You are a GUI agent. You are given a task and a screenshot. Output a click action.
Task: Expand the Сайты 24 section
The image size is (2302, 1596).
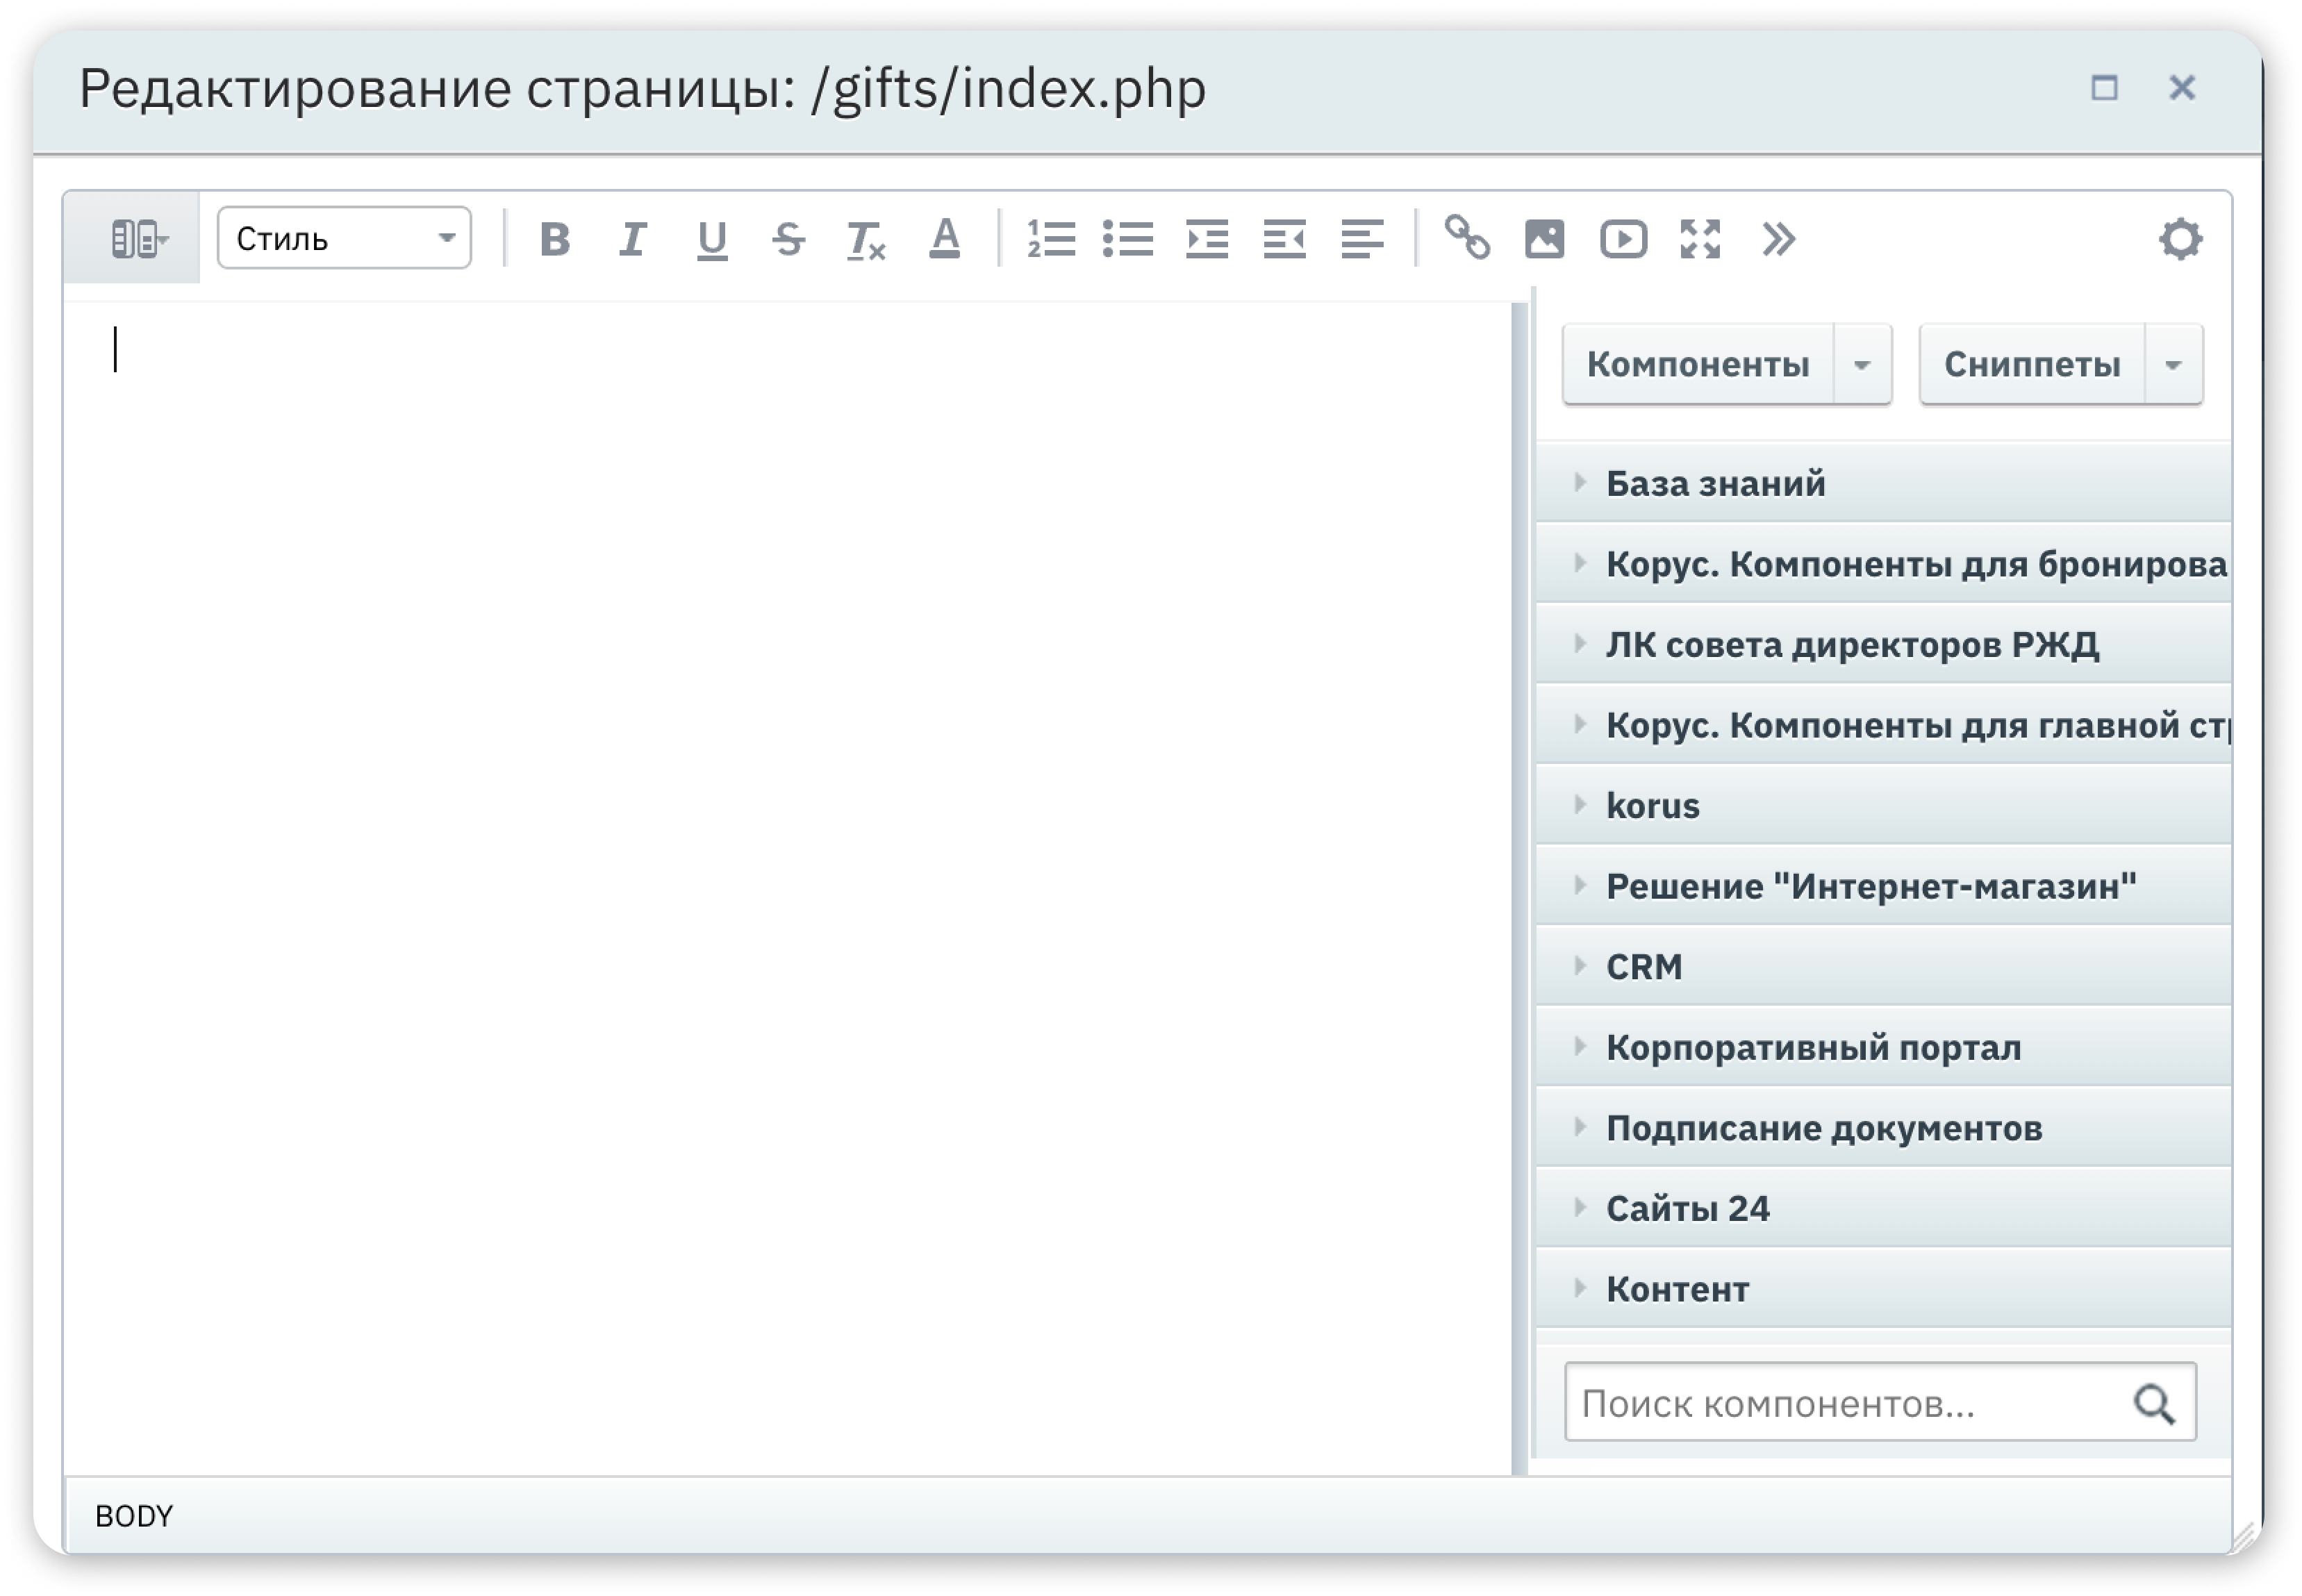point(1884,1208)
